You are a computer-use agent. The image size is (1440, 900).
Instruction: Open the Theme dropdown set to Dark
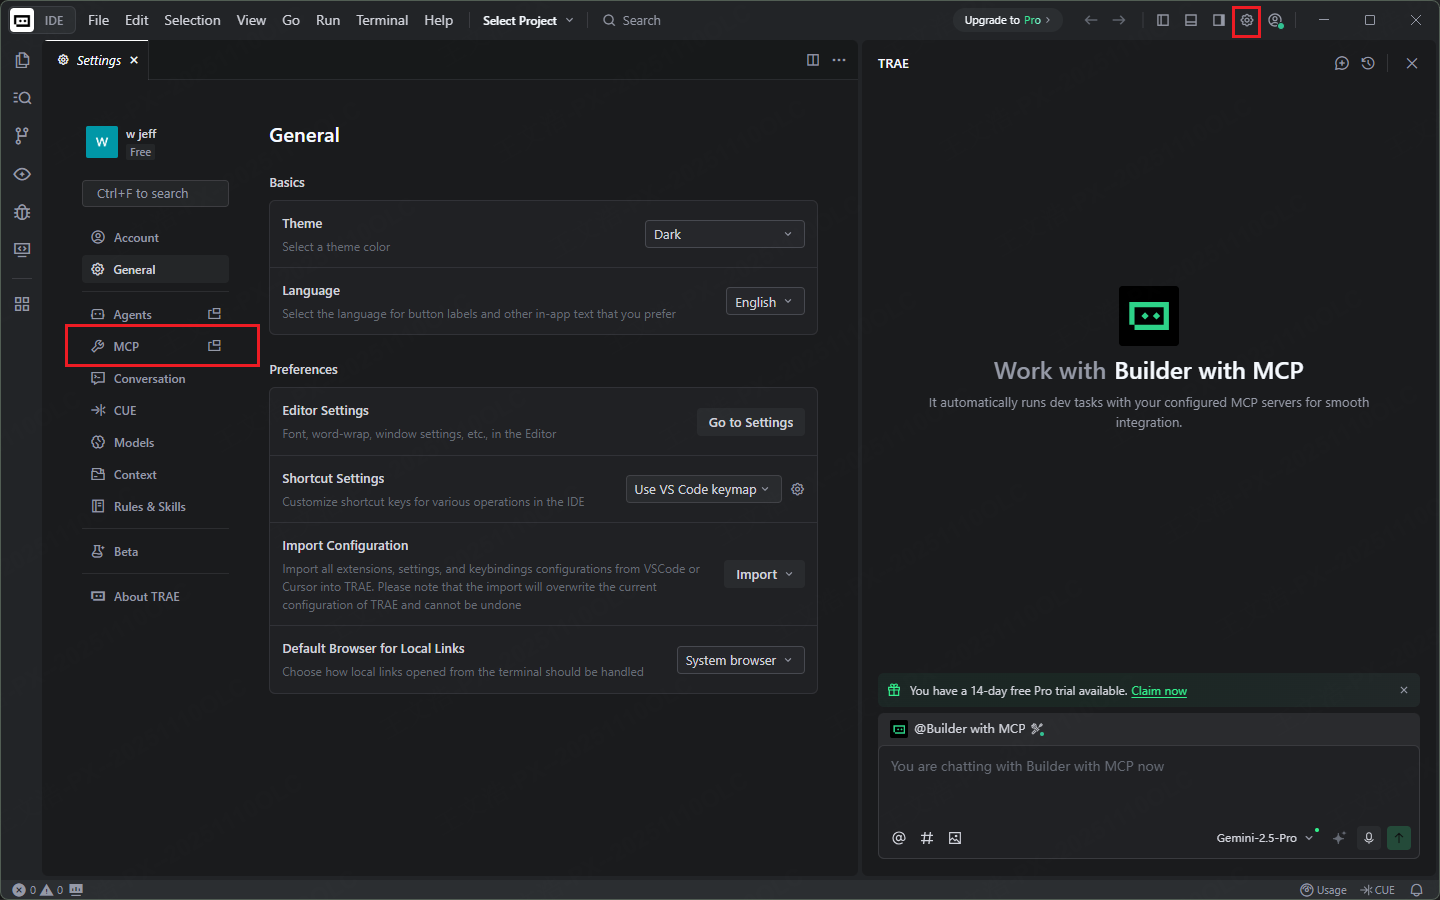tap(724, 233)
